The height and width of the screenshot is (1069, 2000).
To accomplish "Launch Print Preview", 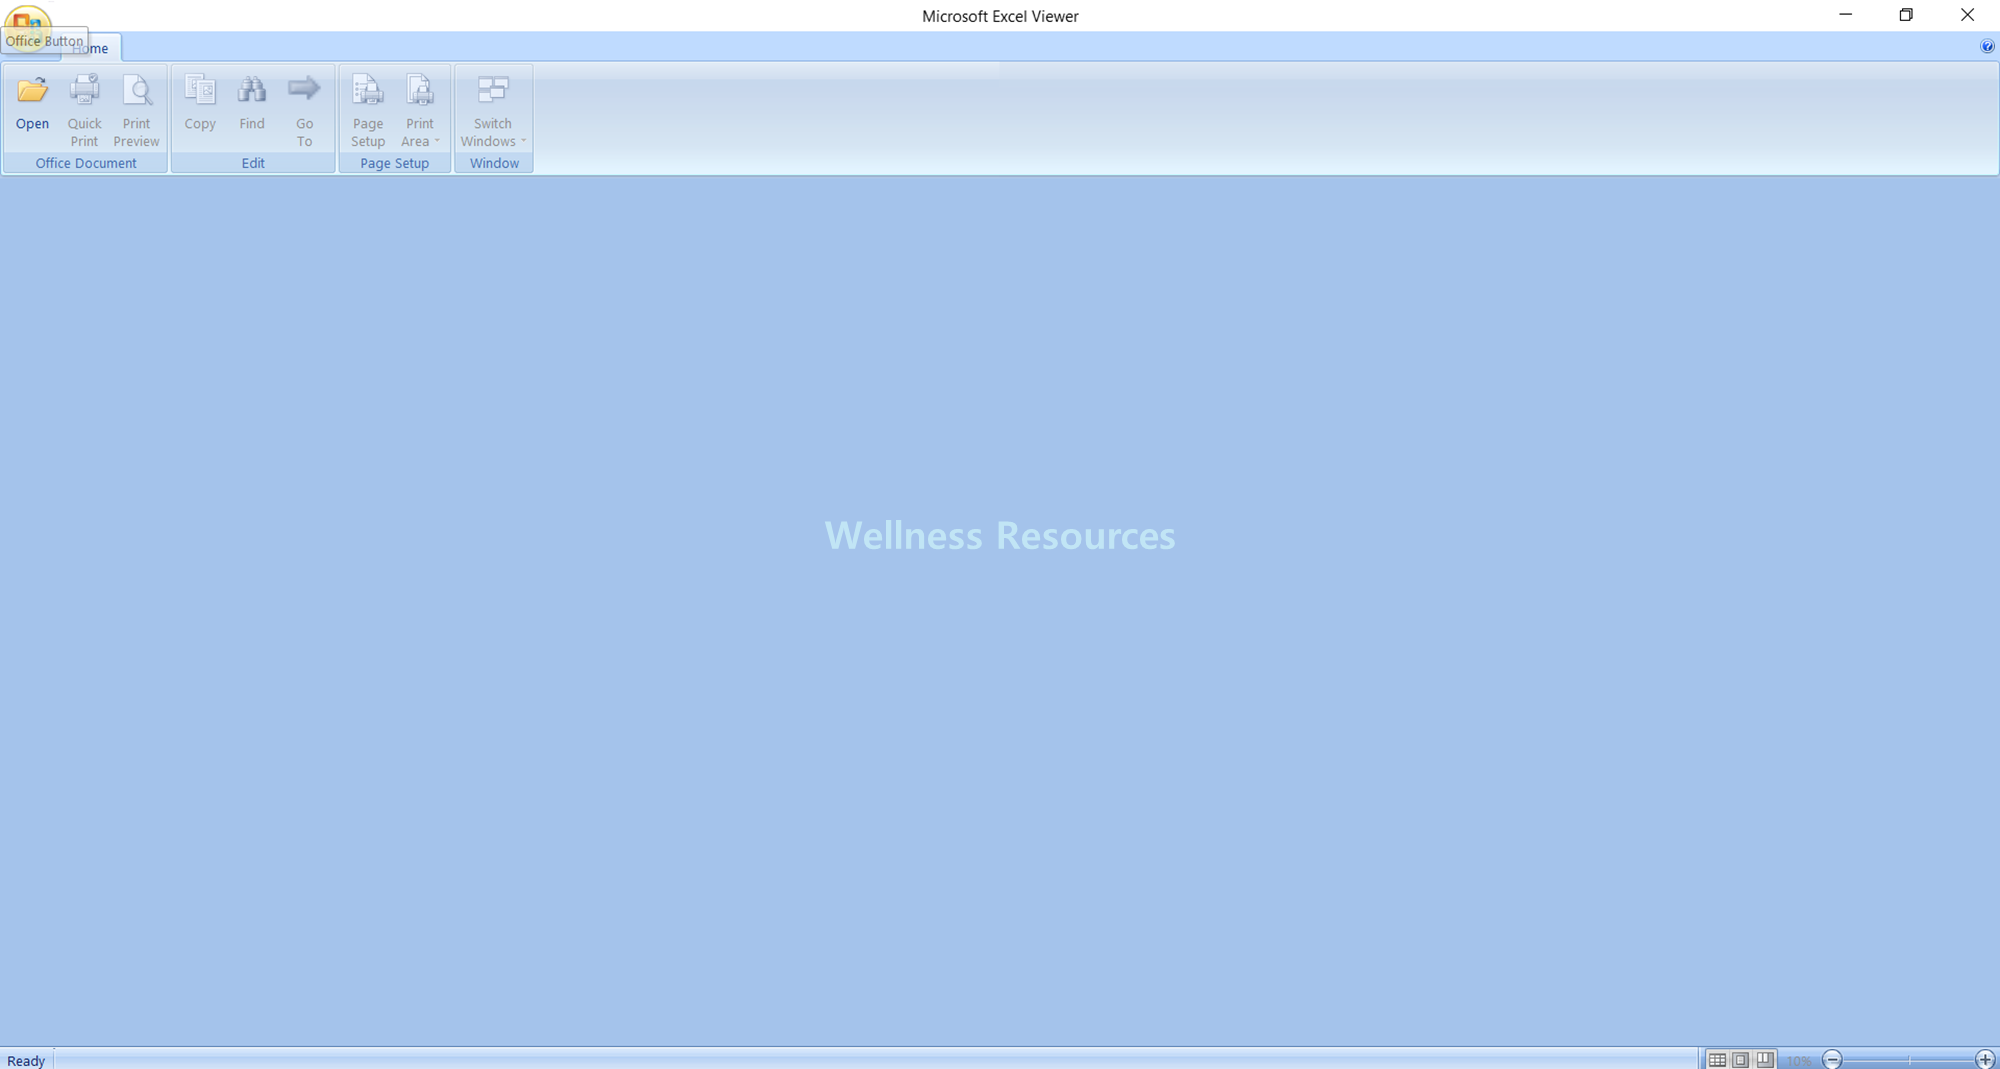I will tap(136, 110).
